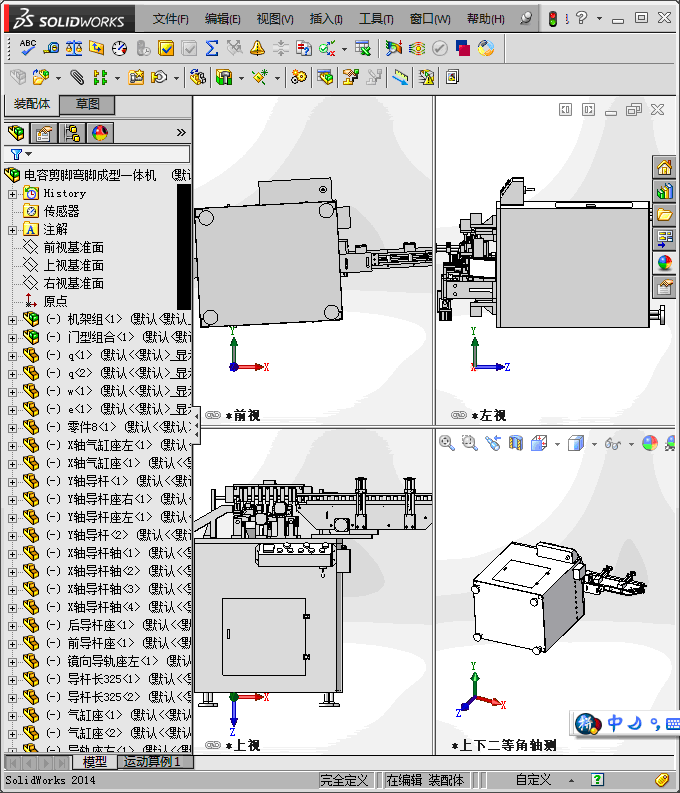Viewport: 680px width, 793px height.
Task: Click the yellow warning bell diagnostics icon
Action: [257, 48]
